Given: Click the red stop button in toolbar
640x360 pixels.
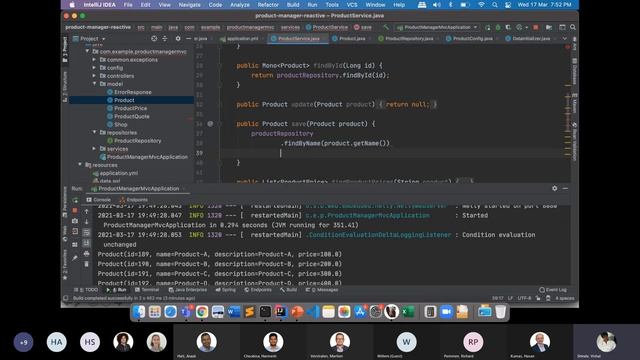Looking at the screenshot, I should click(536, 27).
